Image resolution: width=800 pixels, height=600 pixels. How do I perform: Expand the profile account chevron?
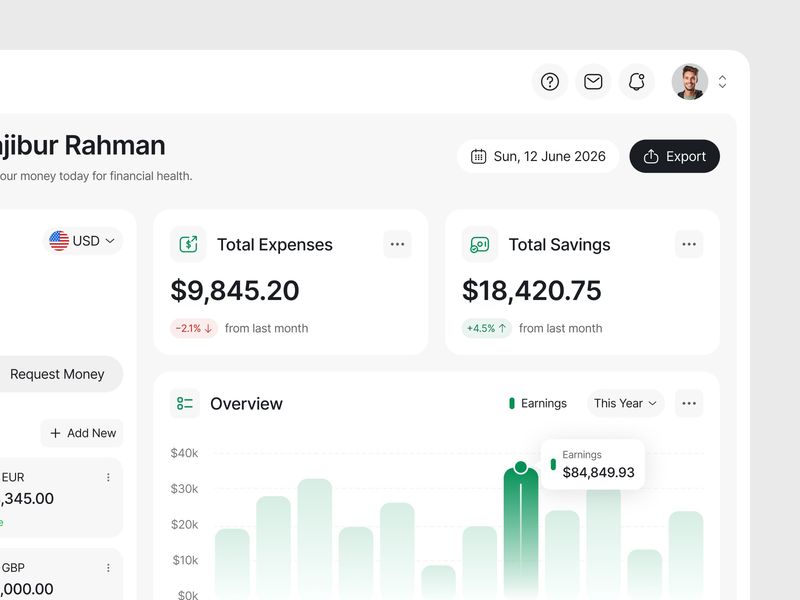722,82
